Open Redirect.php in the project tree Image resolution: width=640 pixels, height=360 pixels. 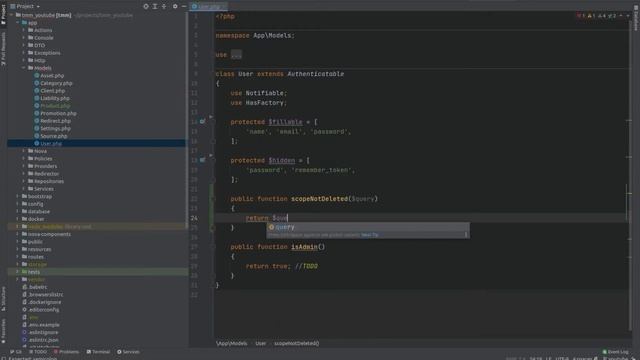(x=52, y=121)
